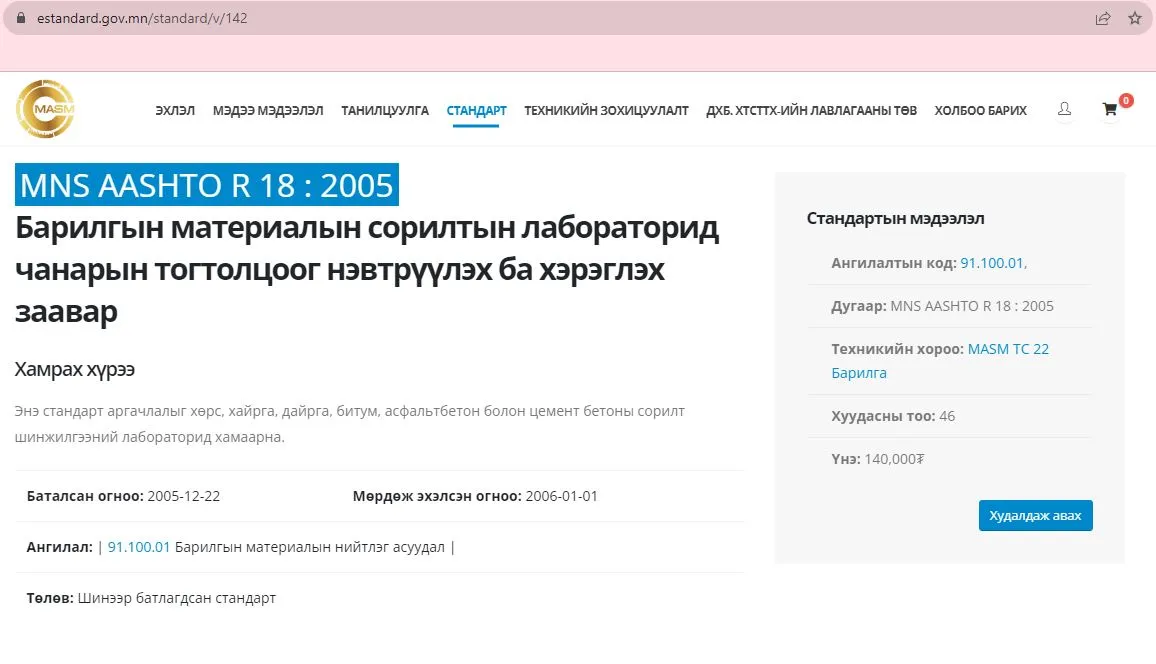
Task: Open the МЭДЭЭ МЭДЭЭЛЭЛ menu item
Action: [x=268, y=111]
